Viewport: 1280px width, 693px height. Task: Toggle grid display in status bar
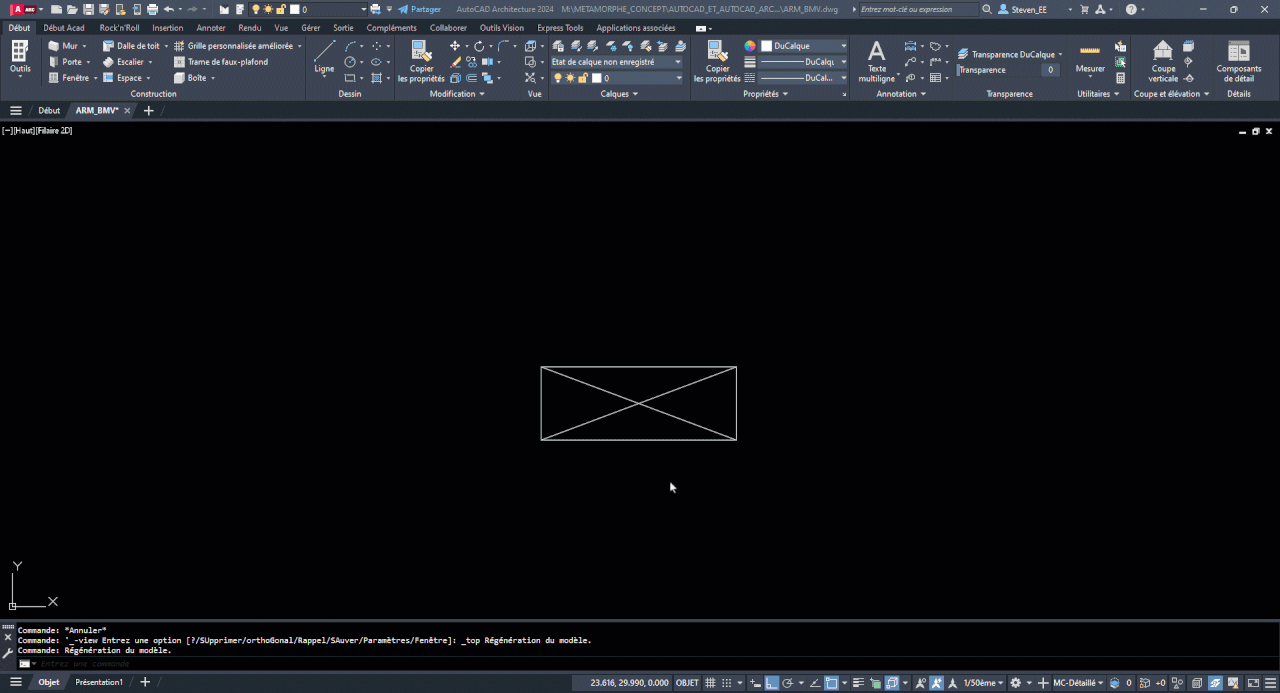(x=710, y=683)
